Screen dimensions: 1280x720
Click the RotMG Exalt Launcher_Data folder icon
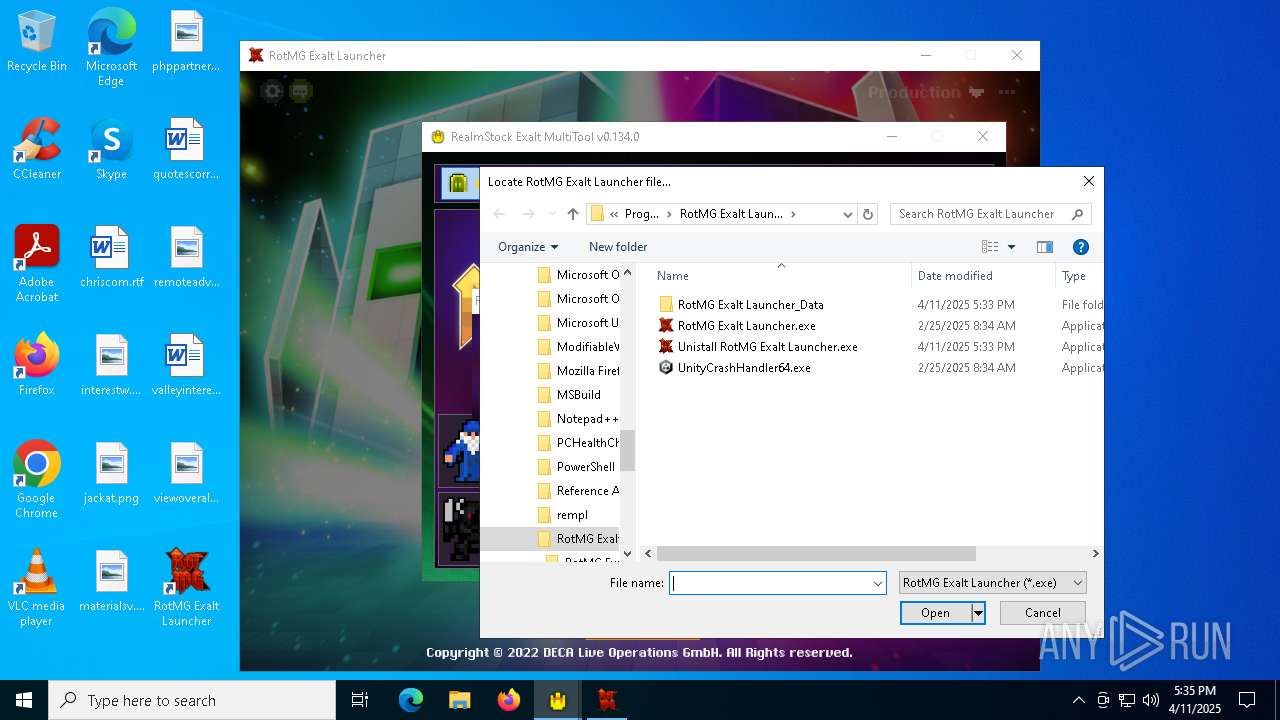[x=666, y=305]
